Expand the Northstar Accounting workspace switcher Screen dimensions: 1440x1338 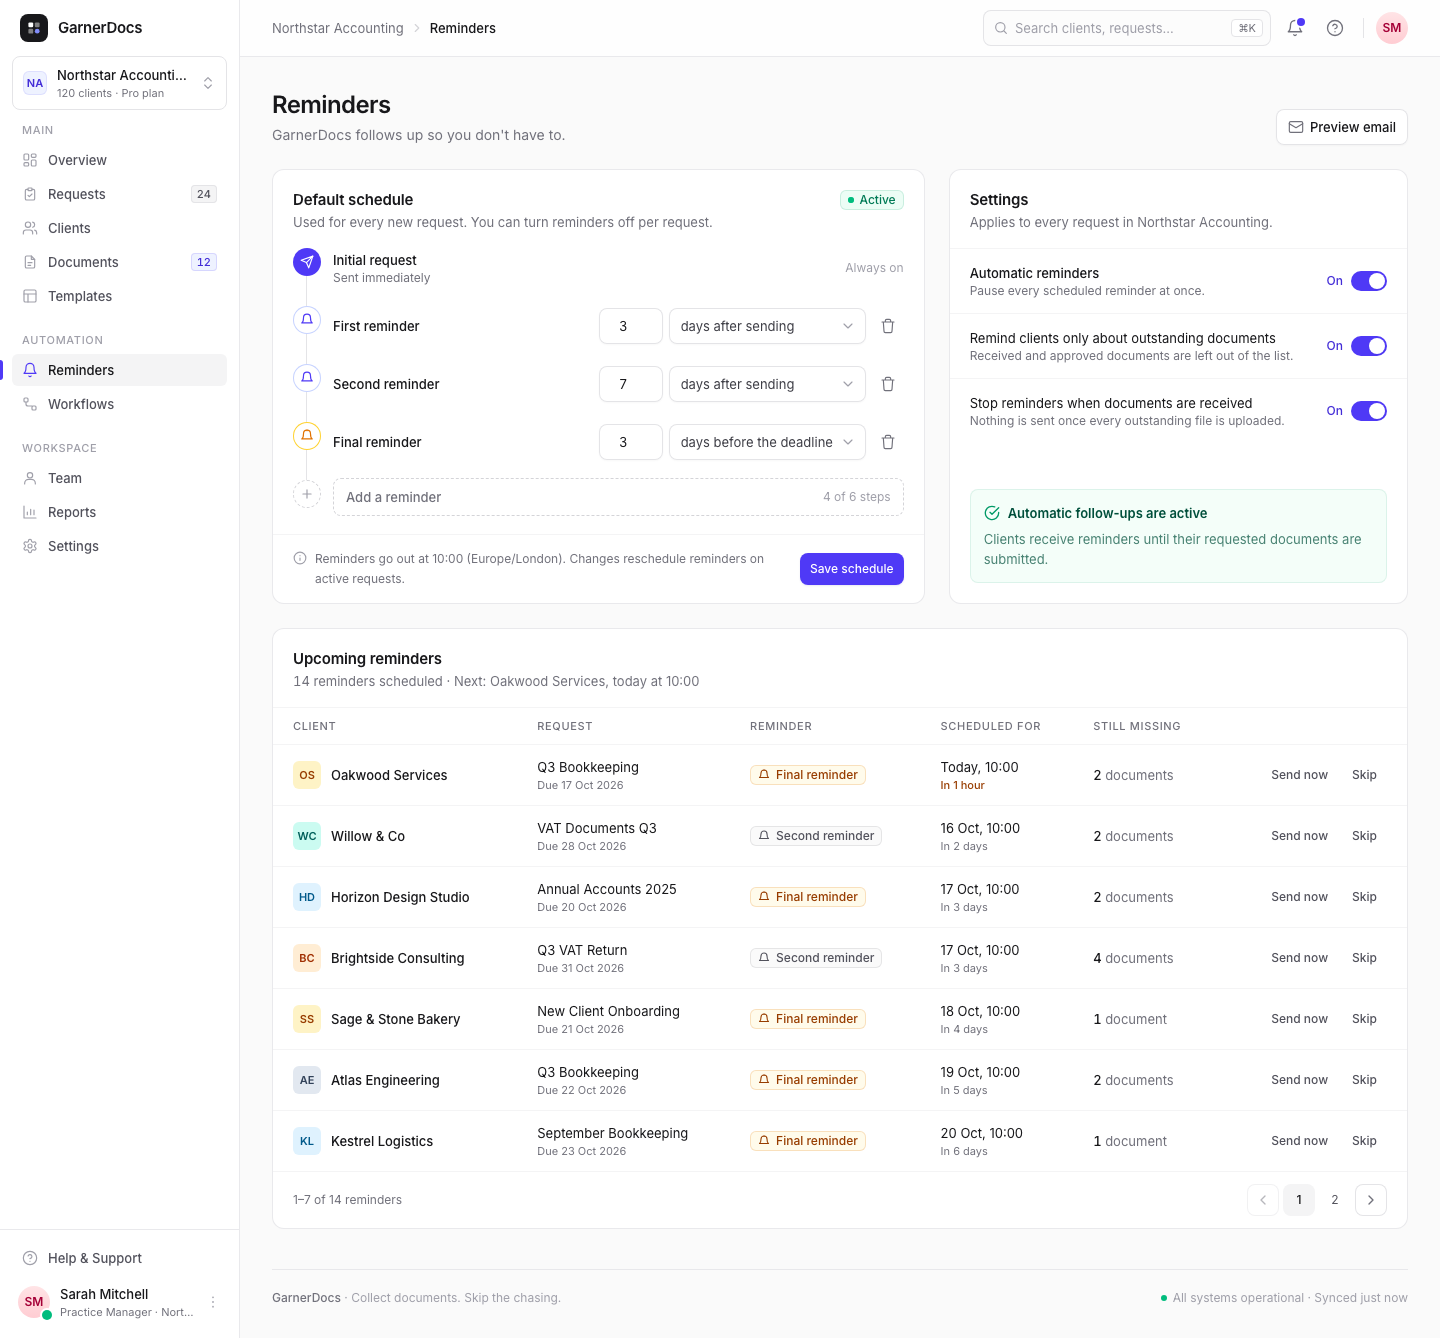tap(119, 83)
